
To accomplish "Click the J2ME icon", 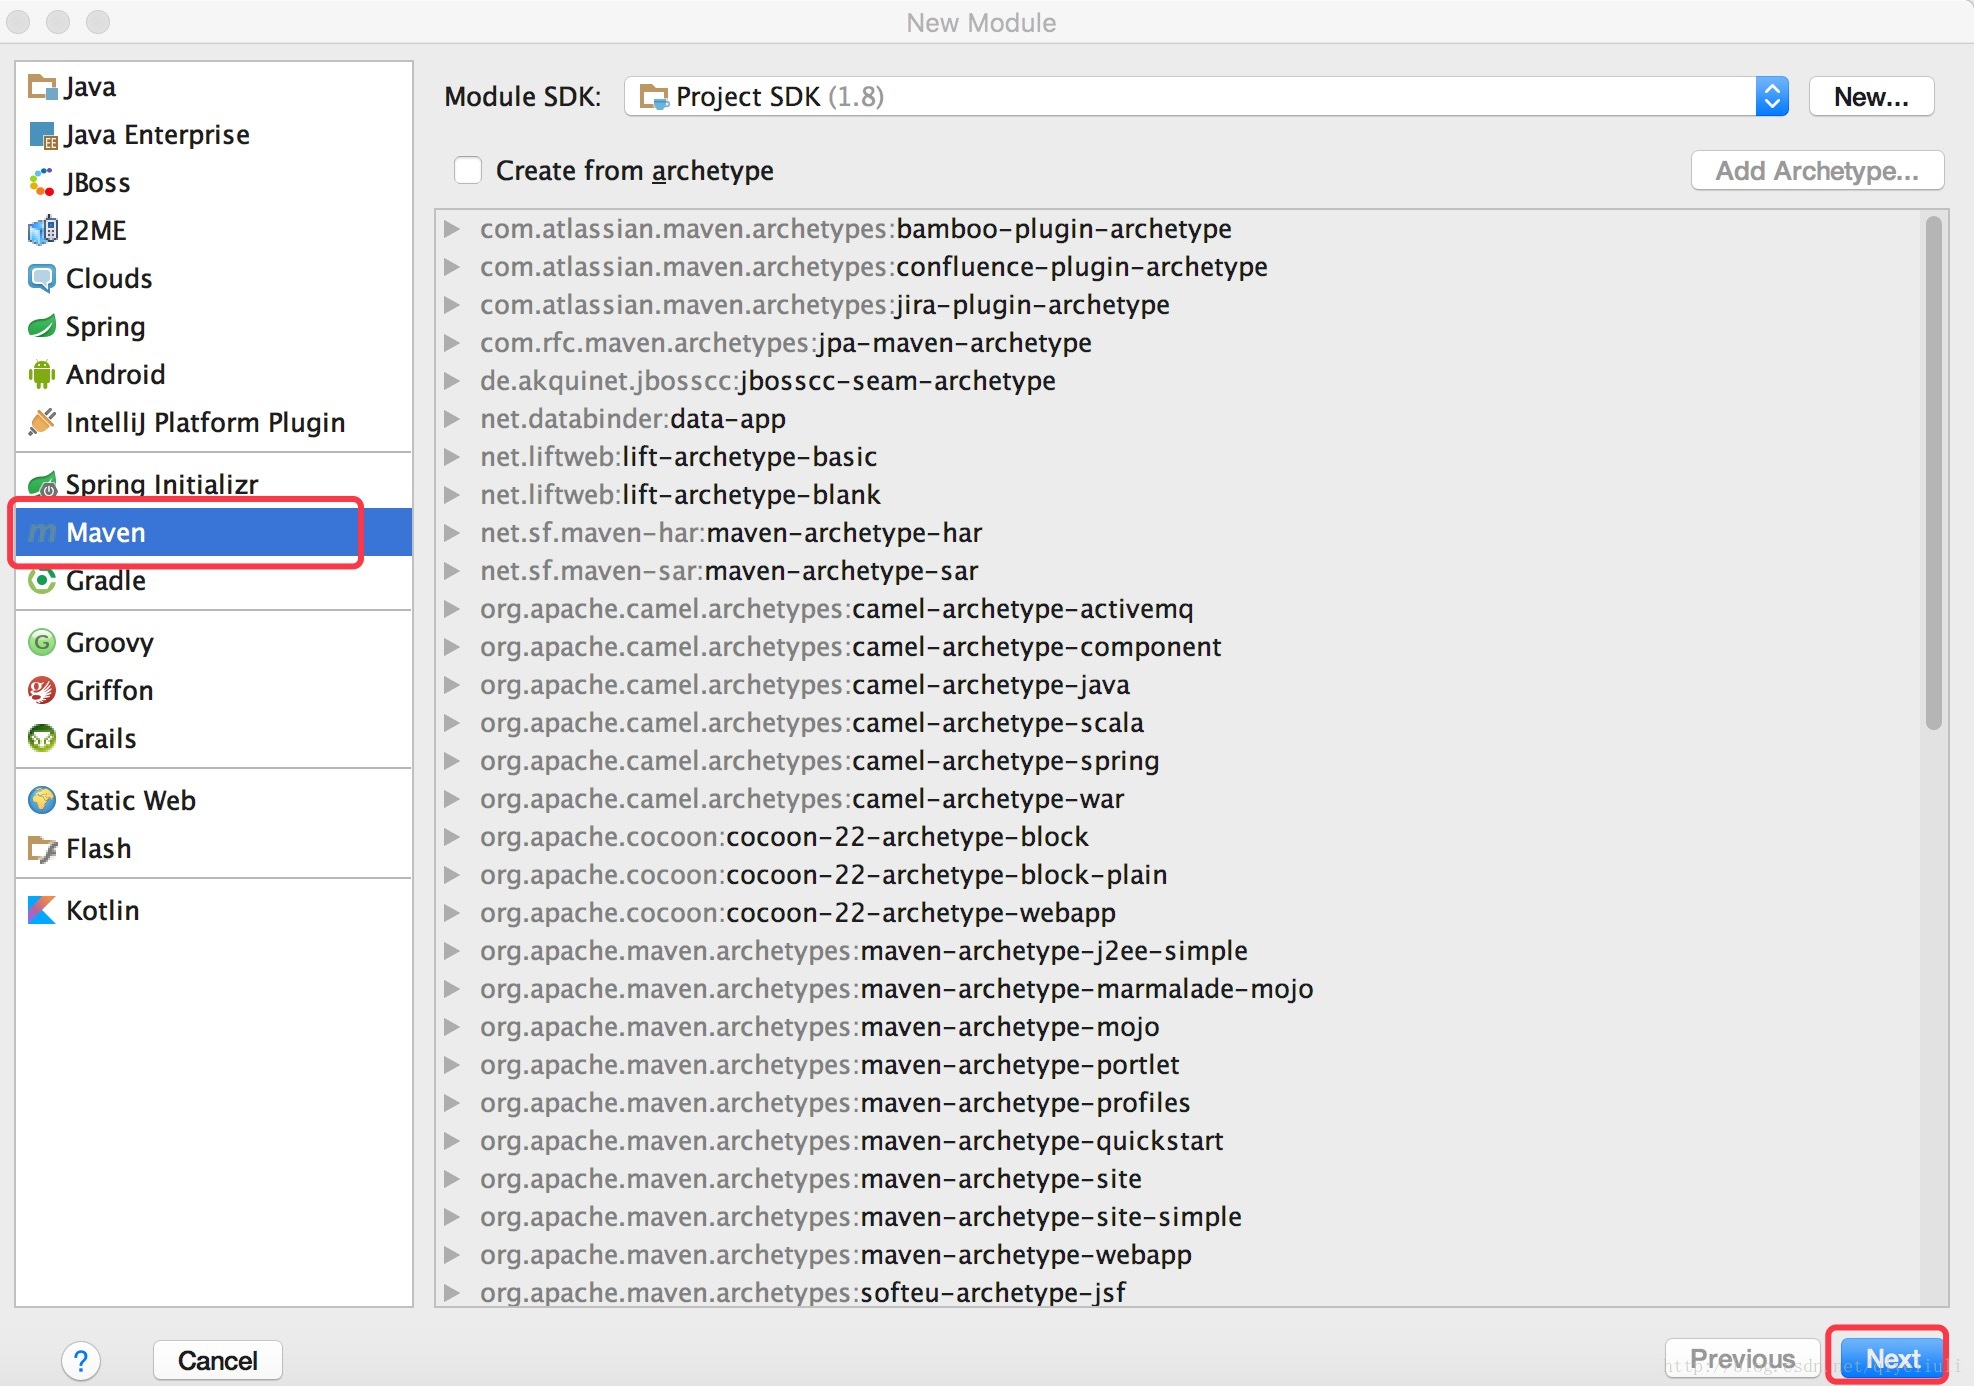I will [42, 231].
